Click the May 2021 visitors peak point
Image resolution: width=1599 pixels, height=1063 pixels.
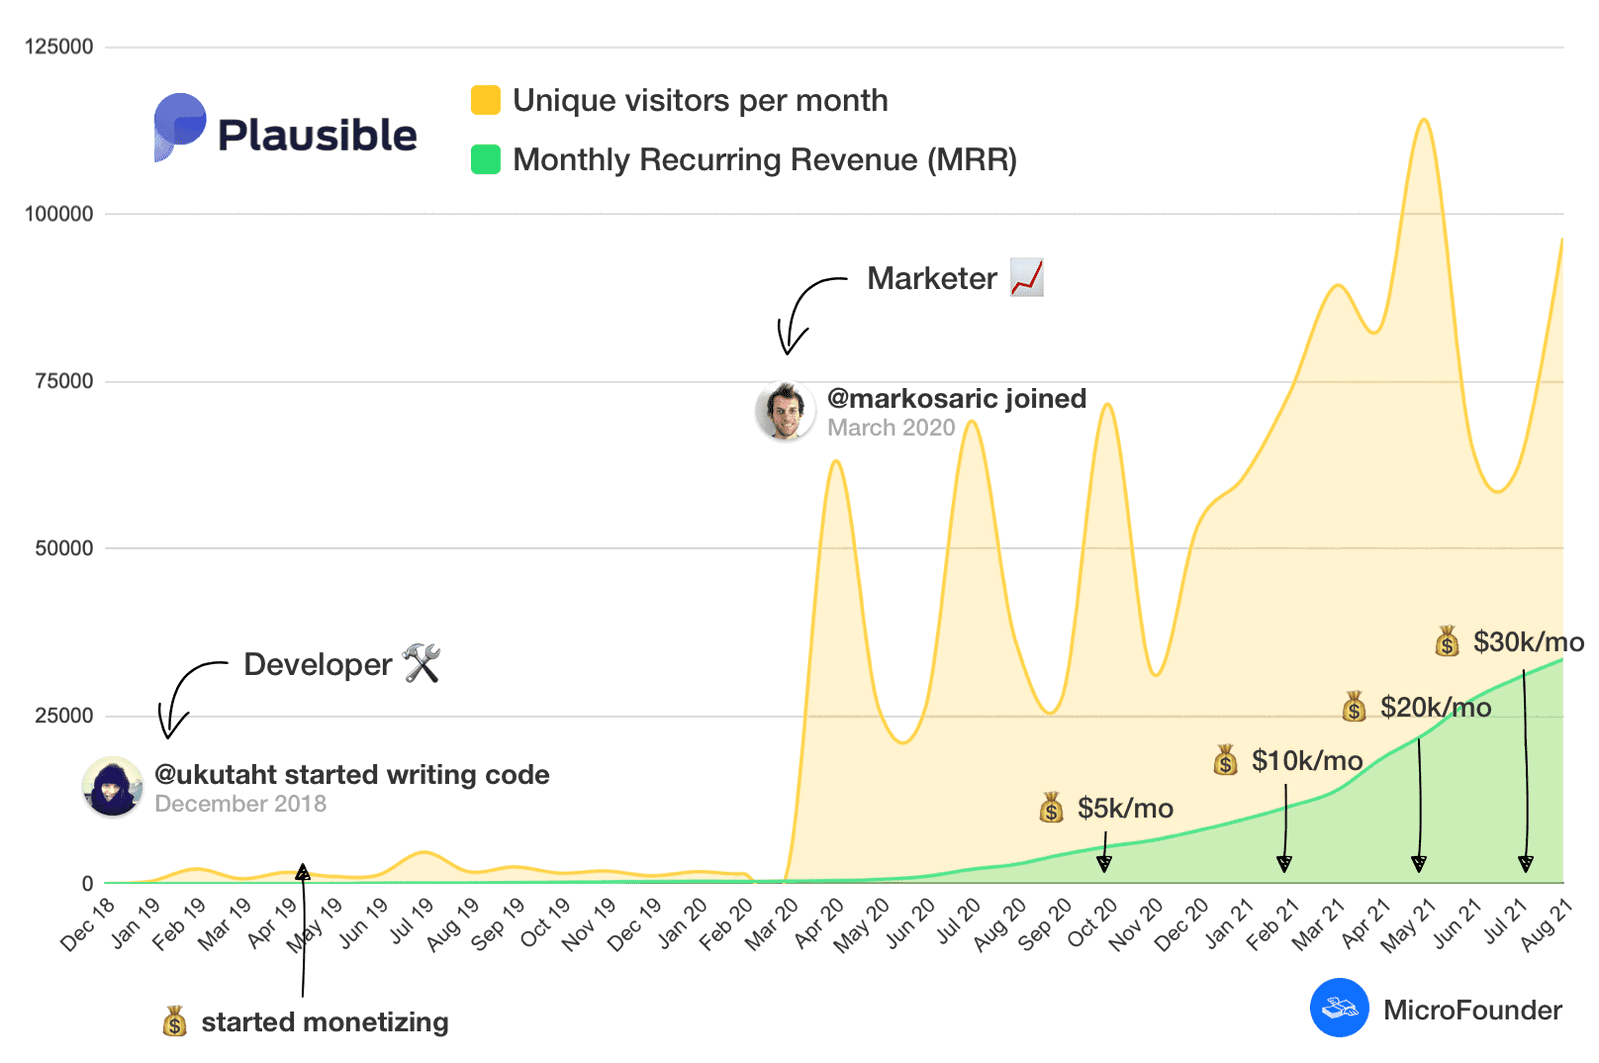coord(1424,120)
